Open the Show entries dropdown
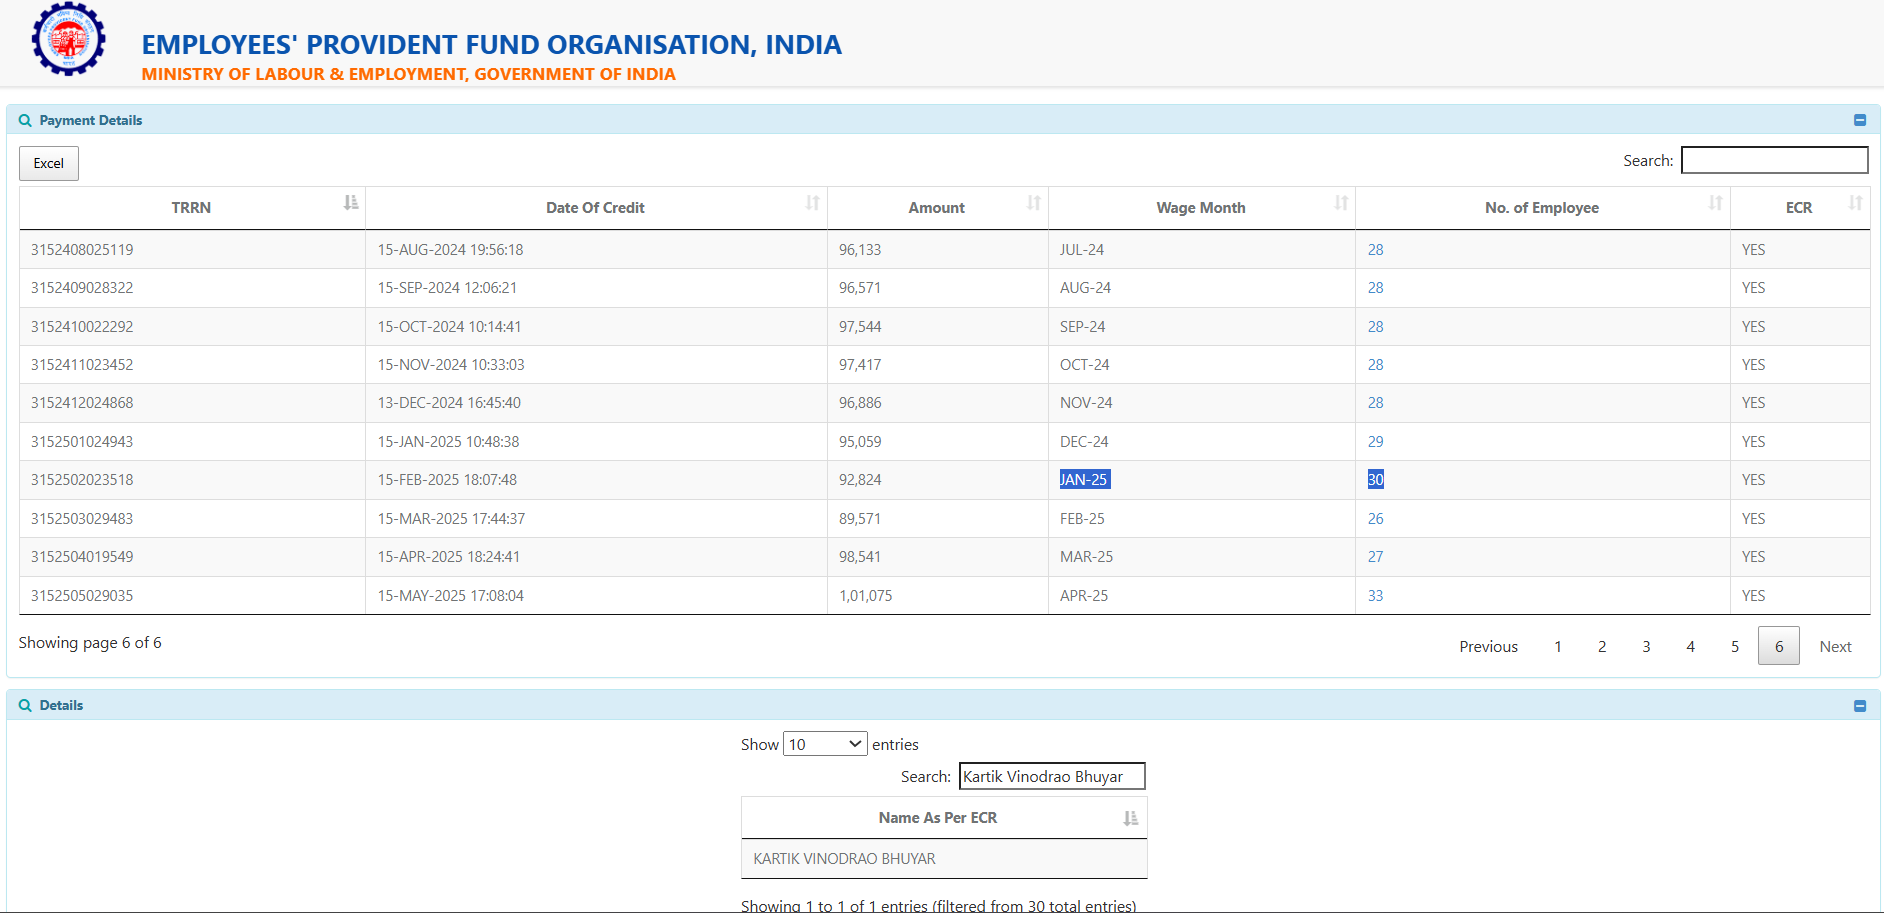Image resolution: width=1884 pixels, height=913 pixels. [824, 744]
